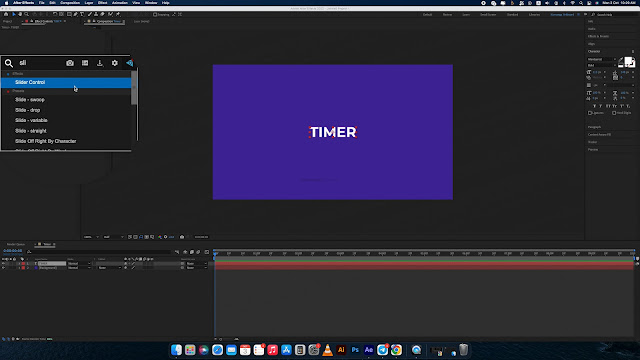This screenshot has width=640, height=360.
Task: Click the blue megaphone icon in search popup
Action: point(129,63)
